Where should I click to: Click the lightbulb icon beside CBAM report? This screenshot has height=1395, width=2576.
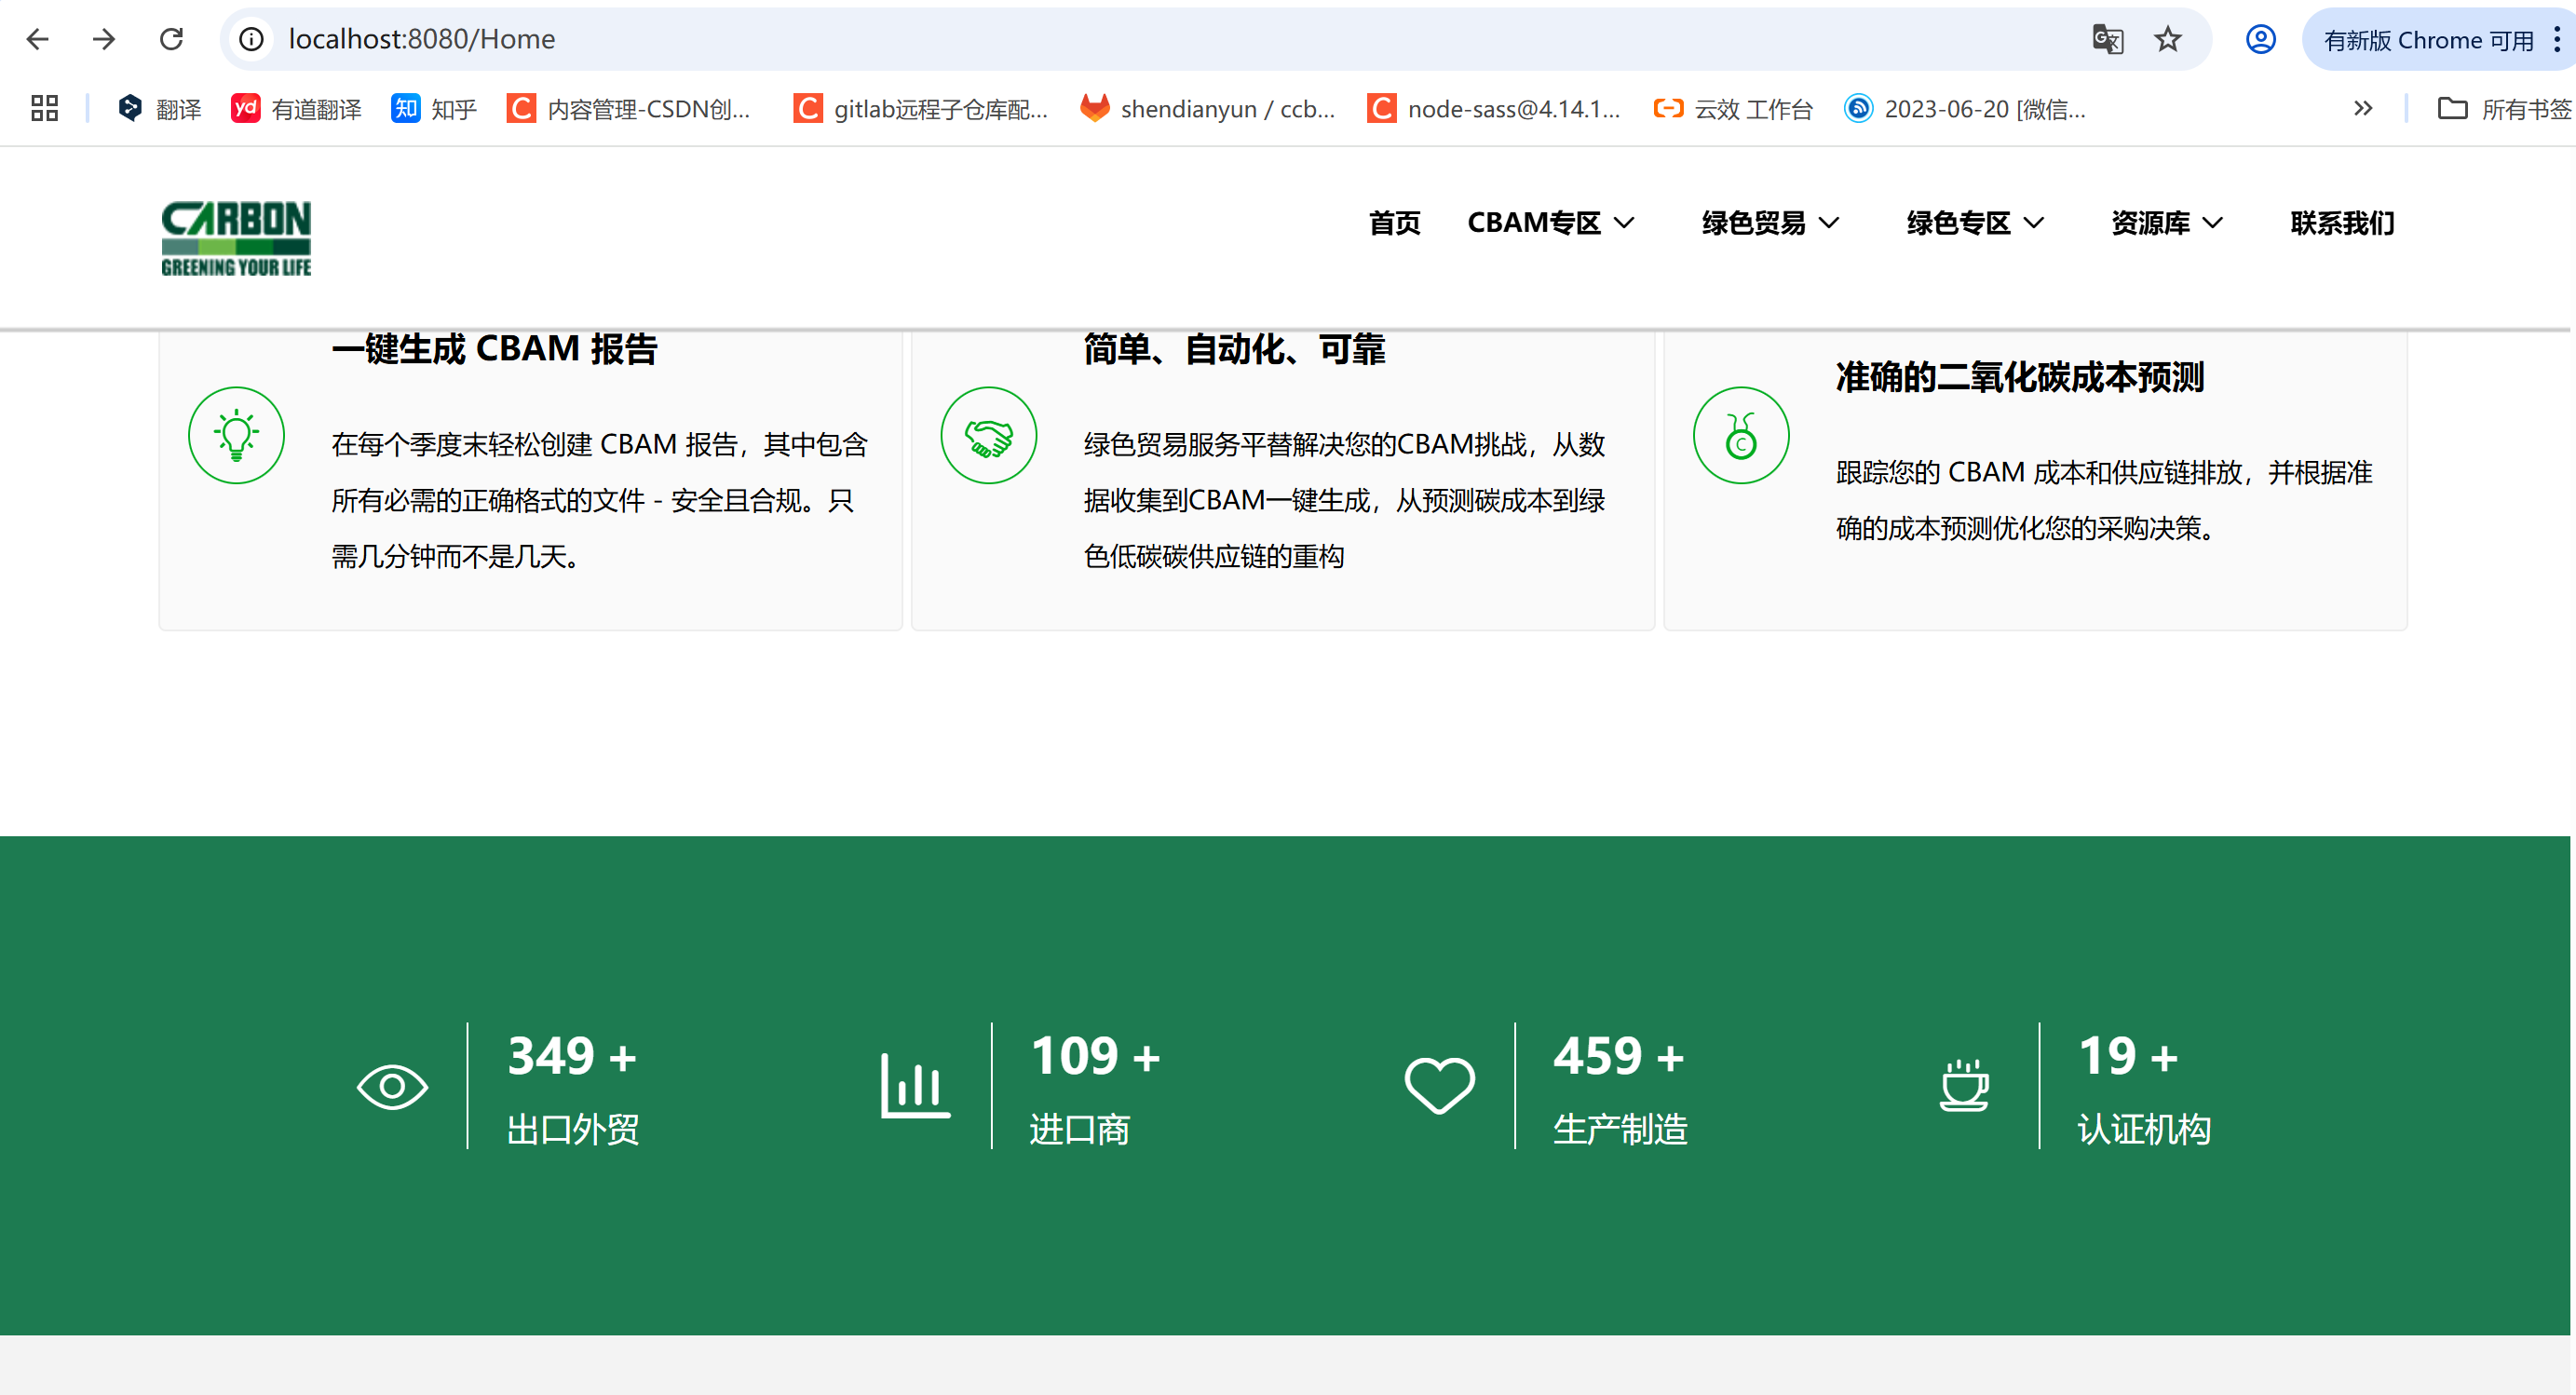[x=236, y=435]
